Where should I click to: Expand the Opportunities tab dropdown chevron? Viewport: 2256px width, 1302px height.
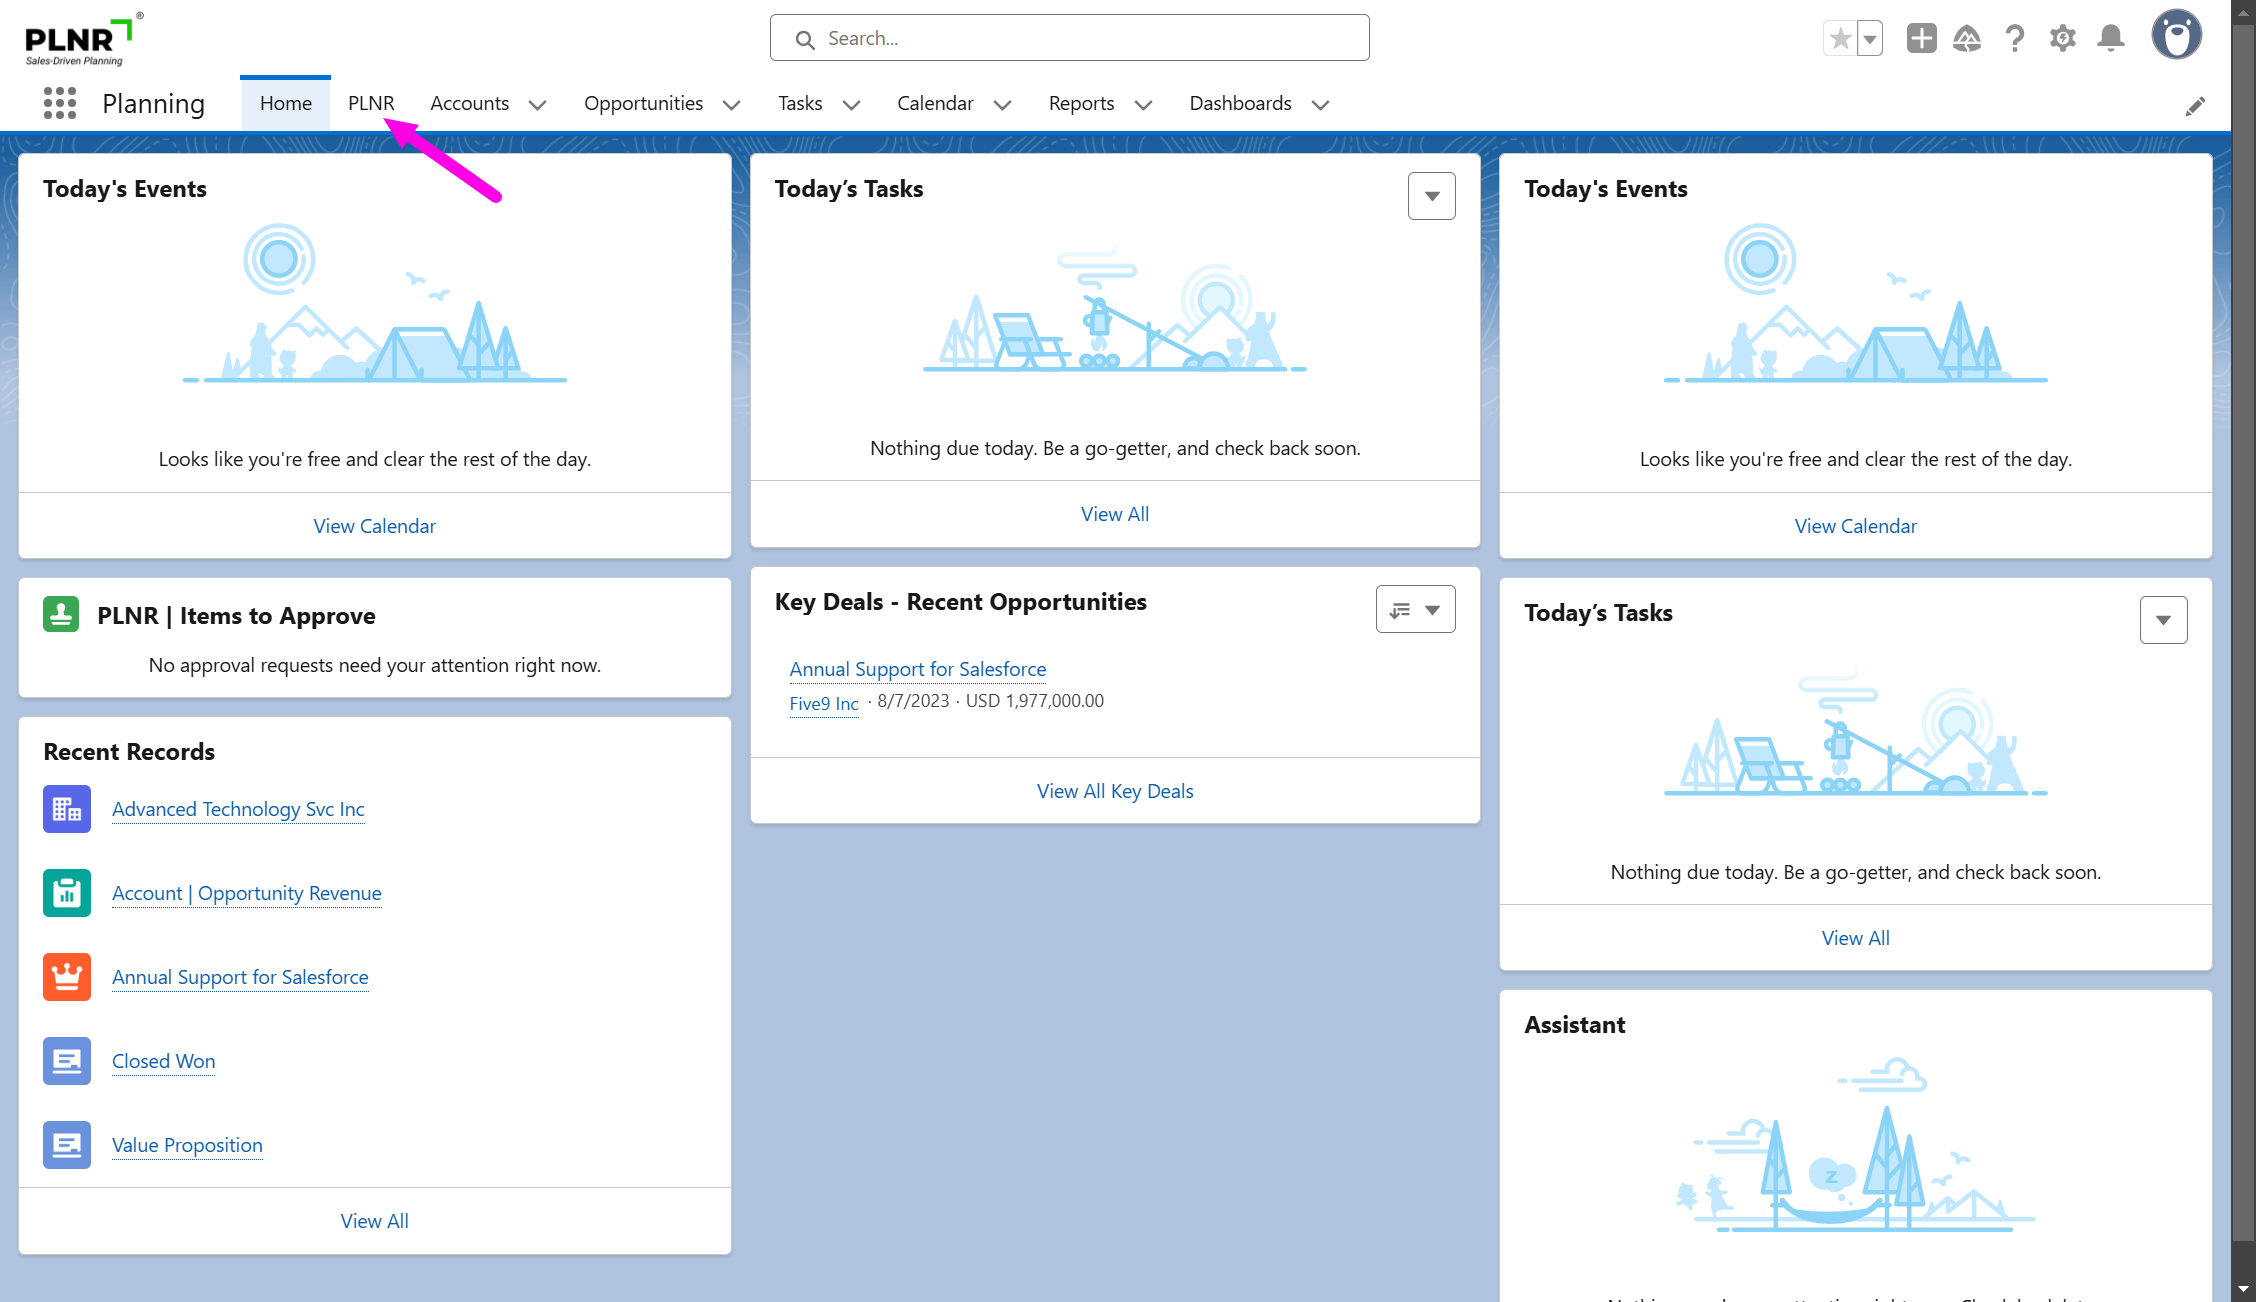(x=732, y=105)
